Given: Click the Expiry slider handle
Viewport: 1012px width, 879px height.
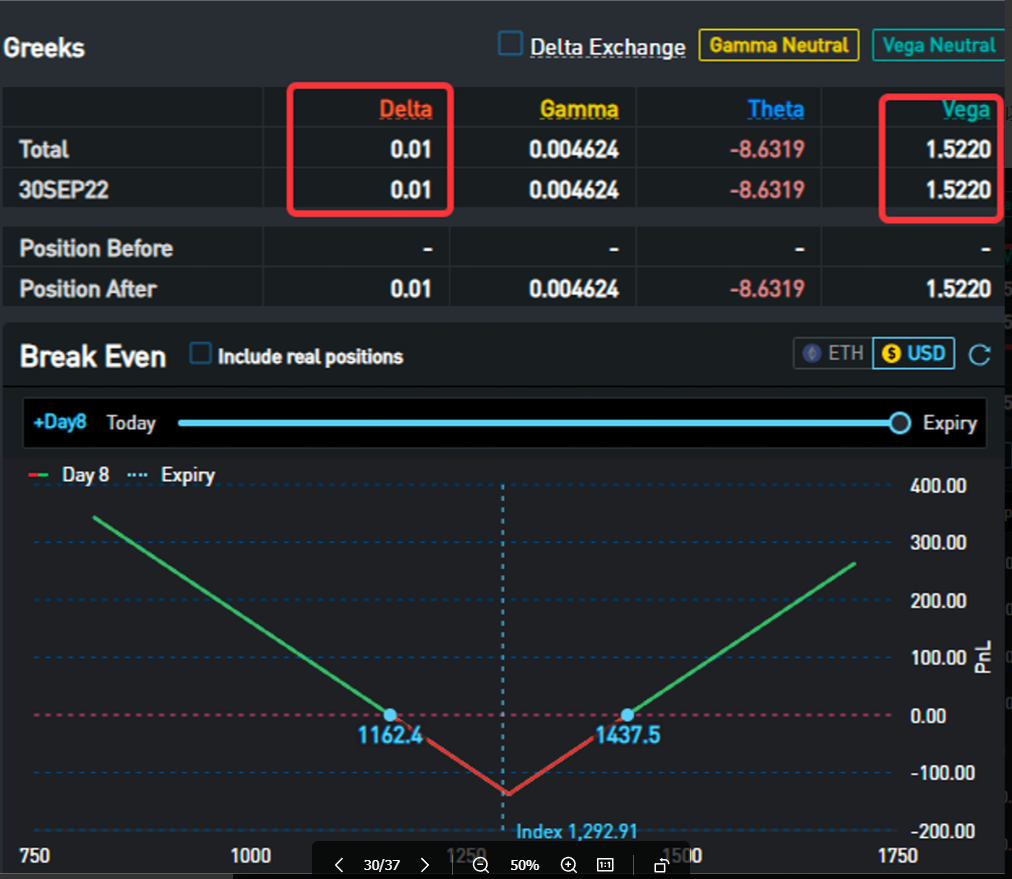Looking at the screenshot, I should pyautogui.click(x=900, y=423).
